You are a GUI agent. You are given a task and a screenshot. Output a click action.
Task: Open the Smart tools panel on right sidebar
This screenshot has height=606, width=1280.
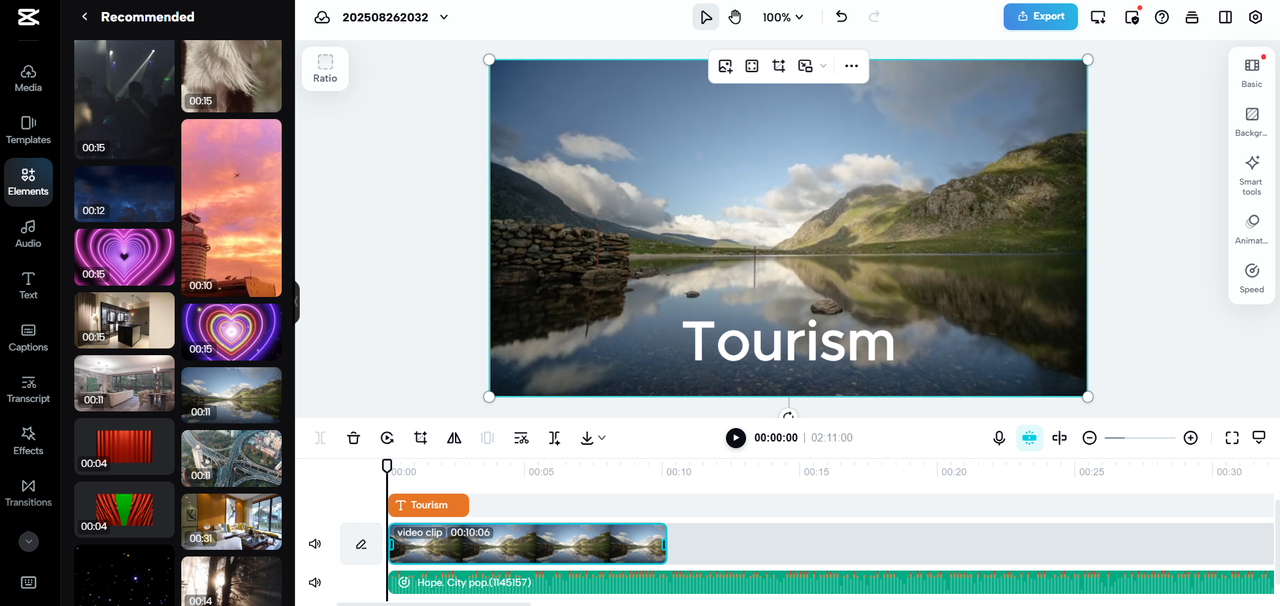[x=1251, y=171]
